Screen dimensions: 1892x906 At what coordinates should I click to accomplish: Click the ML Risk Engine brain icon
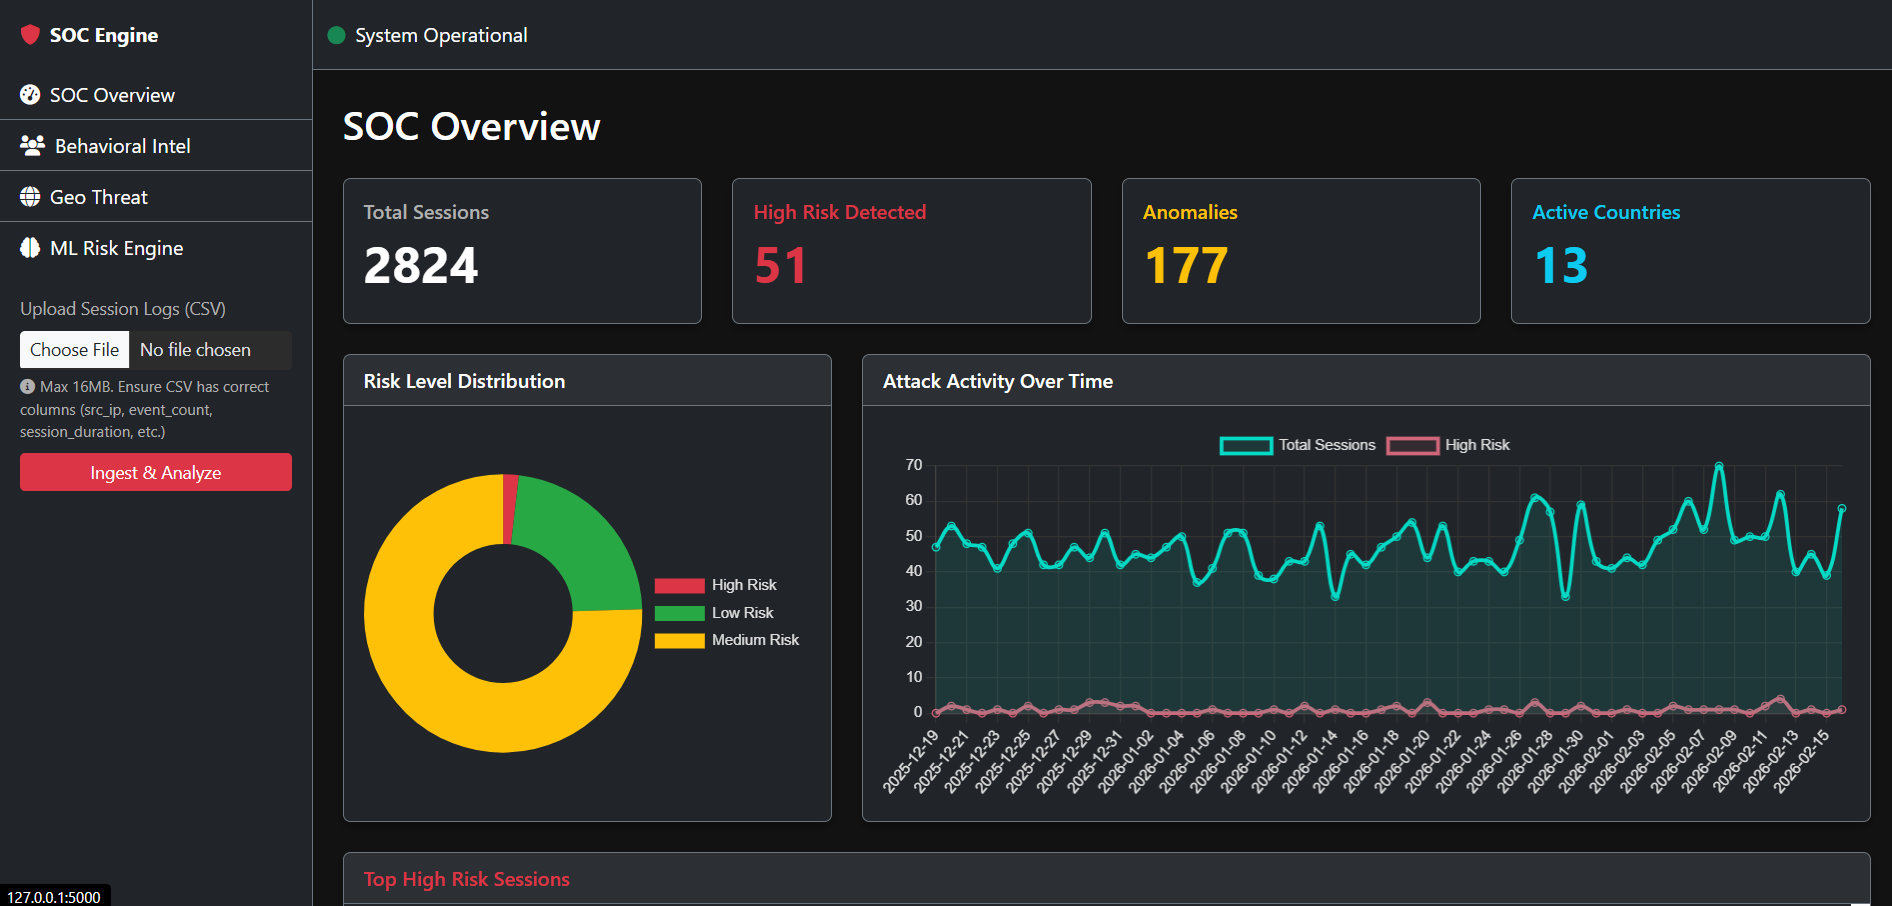pyautogui.click(x=30, y=248)
